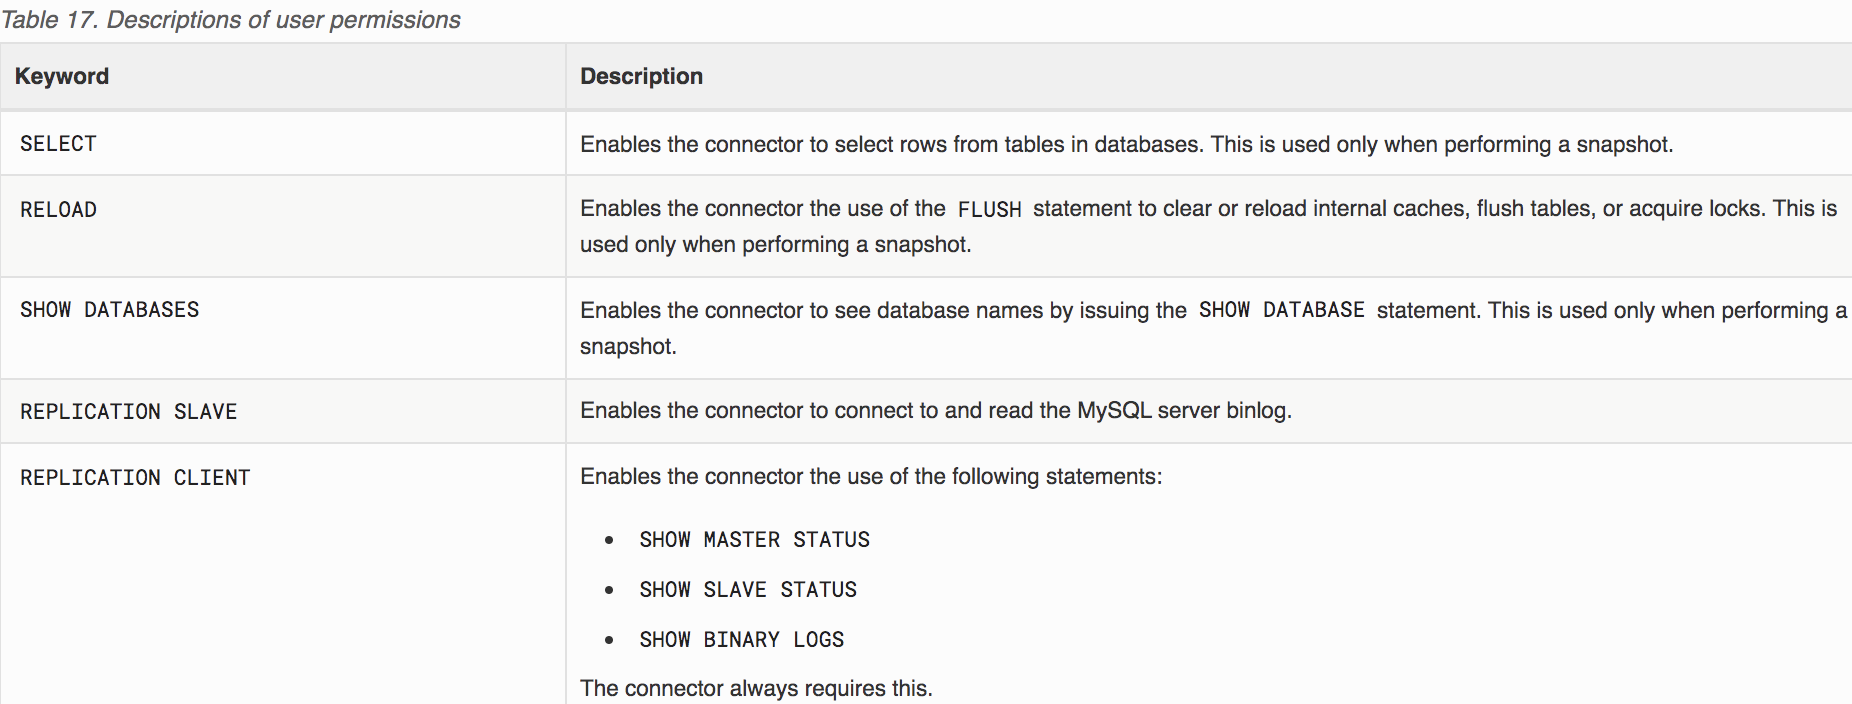
Task: Click the RELOAD description paragraph
Action: point(1208,226)
